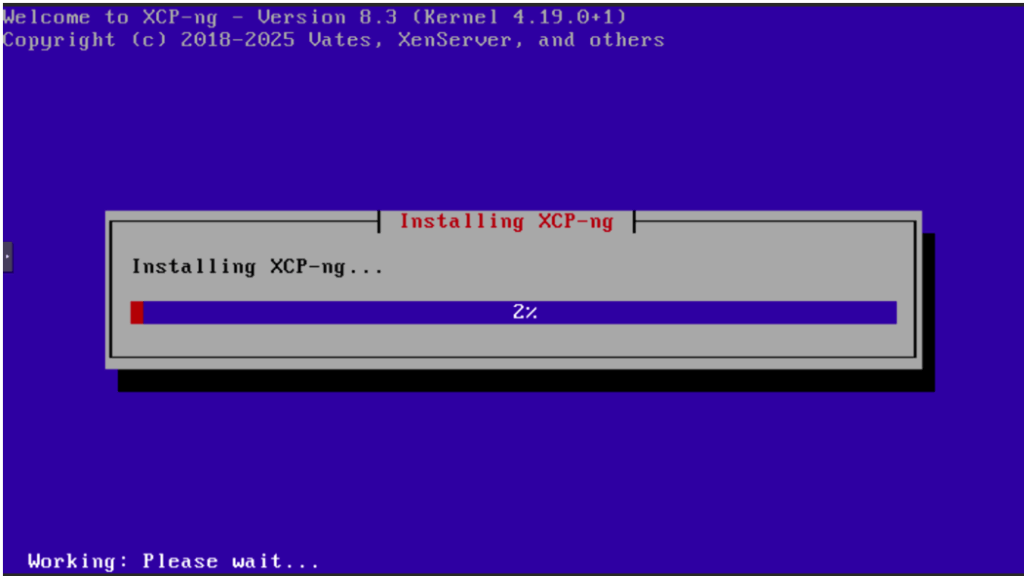The height and width of the screenshot is (576, 1024).
Task: Click the black drop shadow below dialog
Action: click(526, 381)
